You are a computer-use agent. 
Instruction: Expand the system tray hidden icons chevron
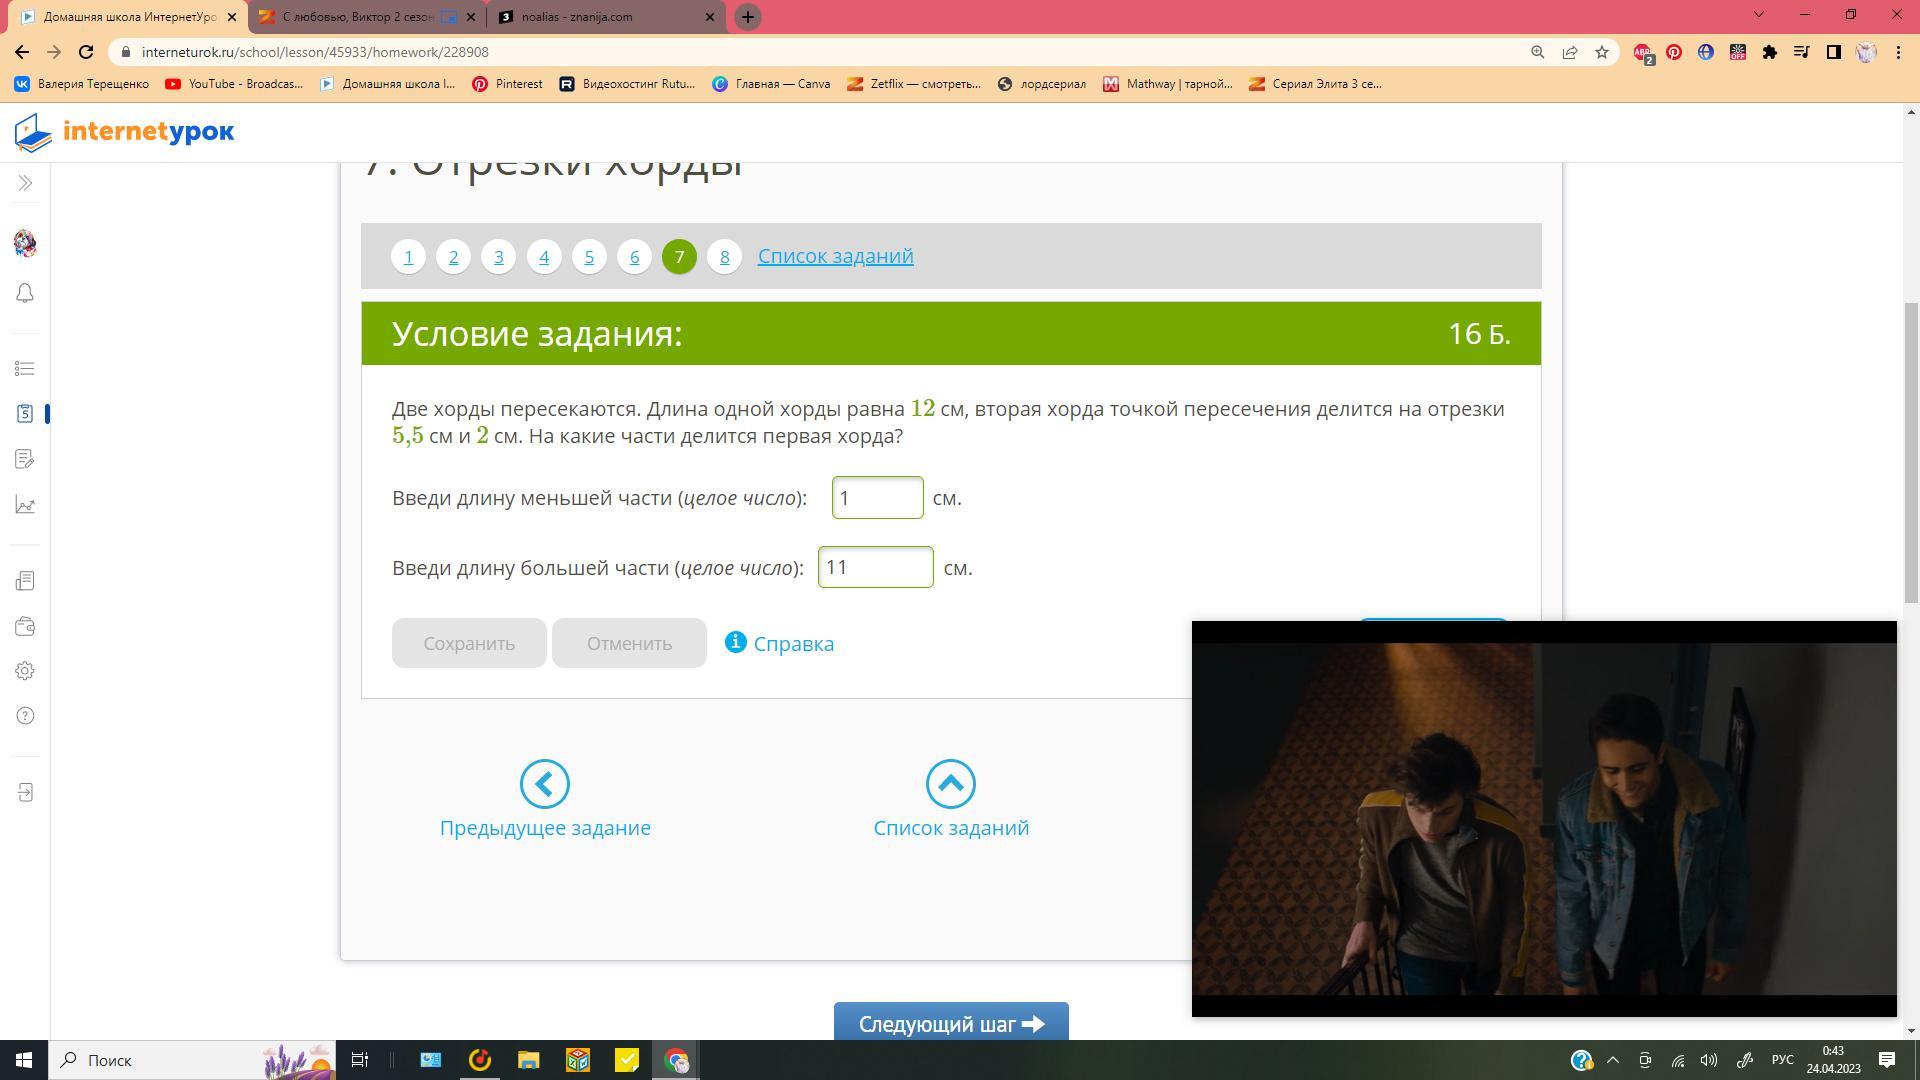point(1612,1060)
